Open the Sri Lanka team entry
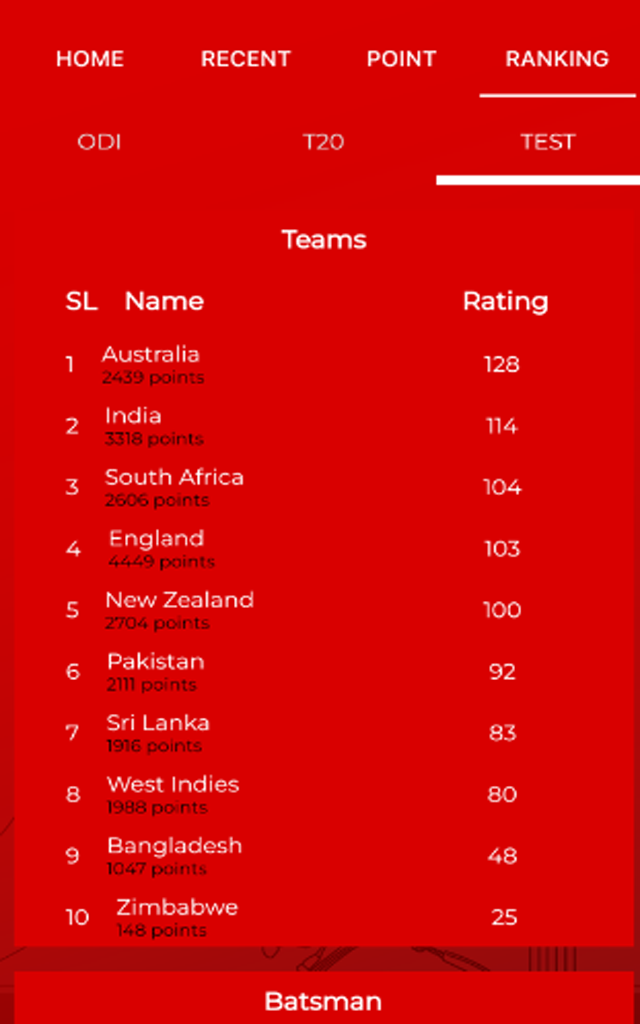640x1024 pixels. click(324, 733)
